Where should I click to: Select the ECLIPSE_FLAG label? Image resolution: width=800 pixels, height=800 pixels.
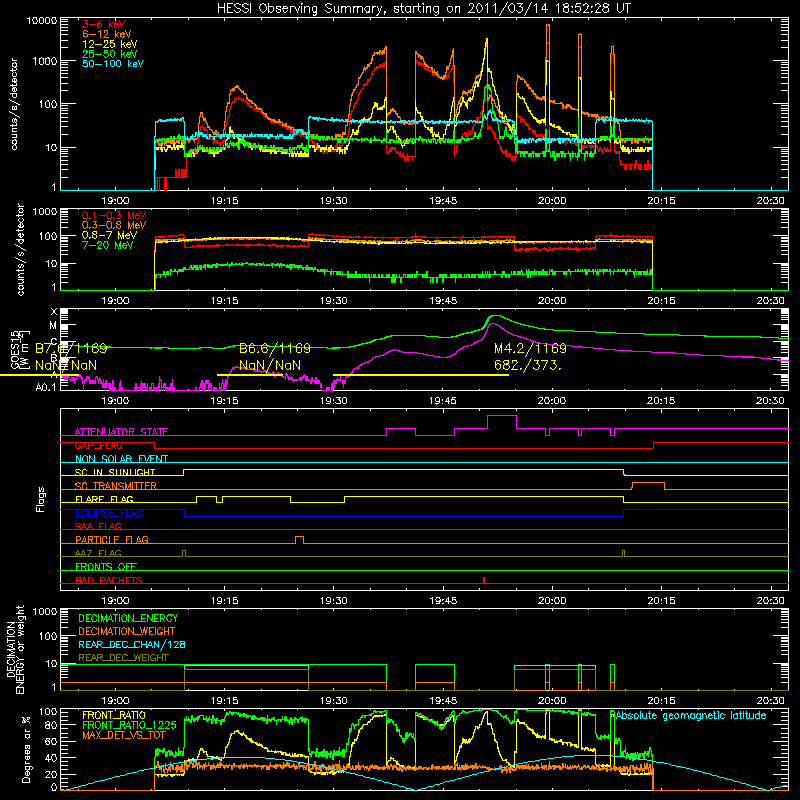(x=109, y=513)
